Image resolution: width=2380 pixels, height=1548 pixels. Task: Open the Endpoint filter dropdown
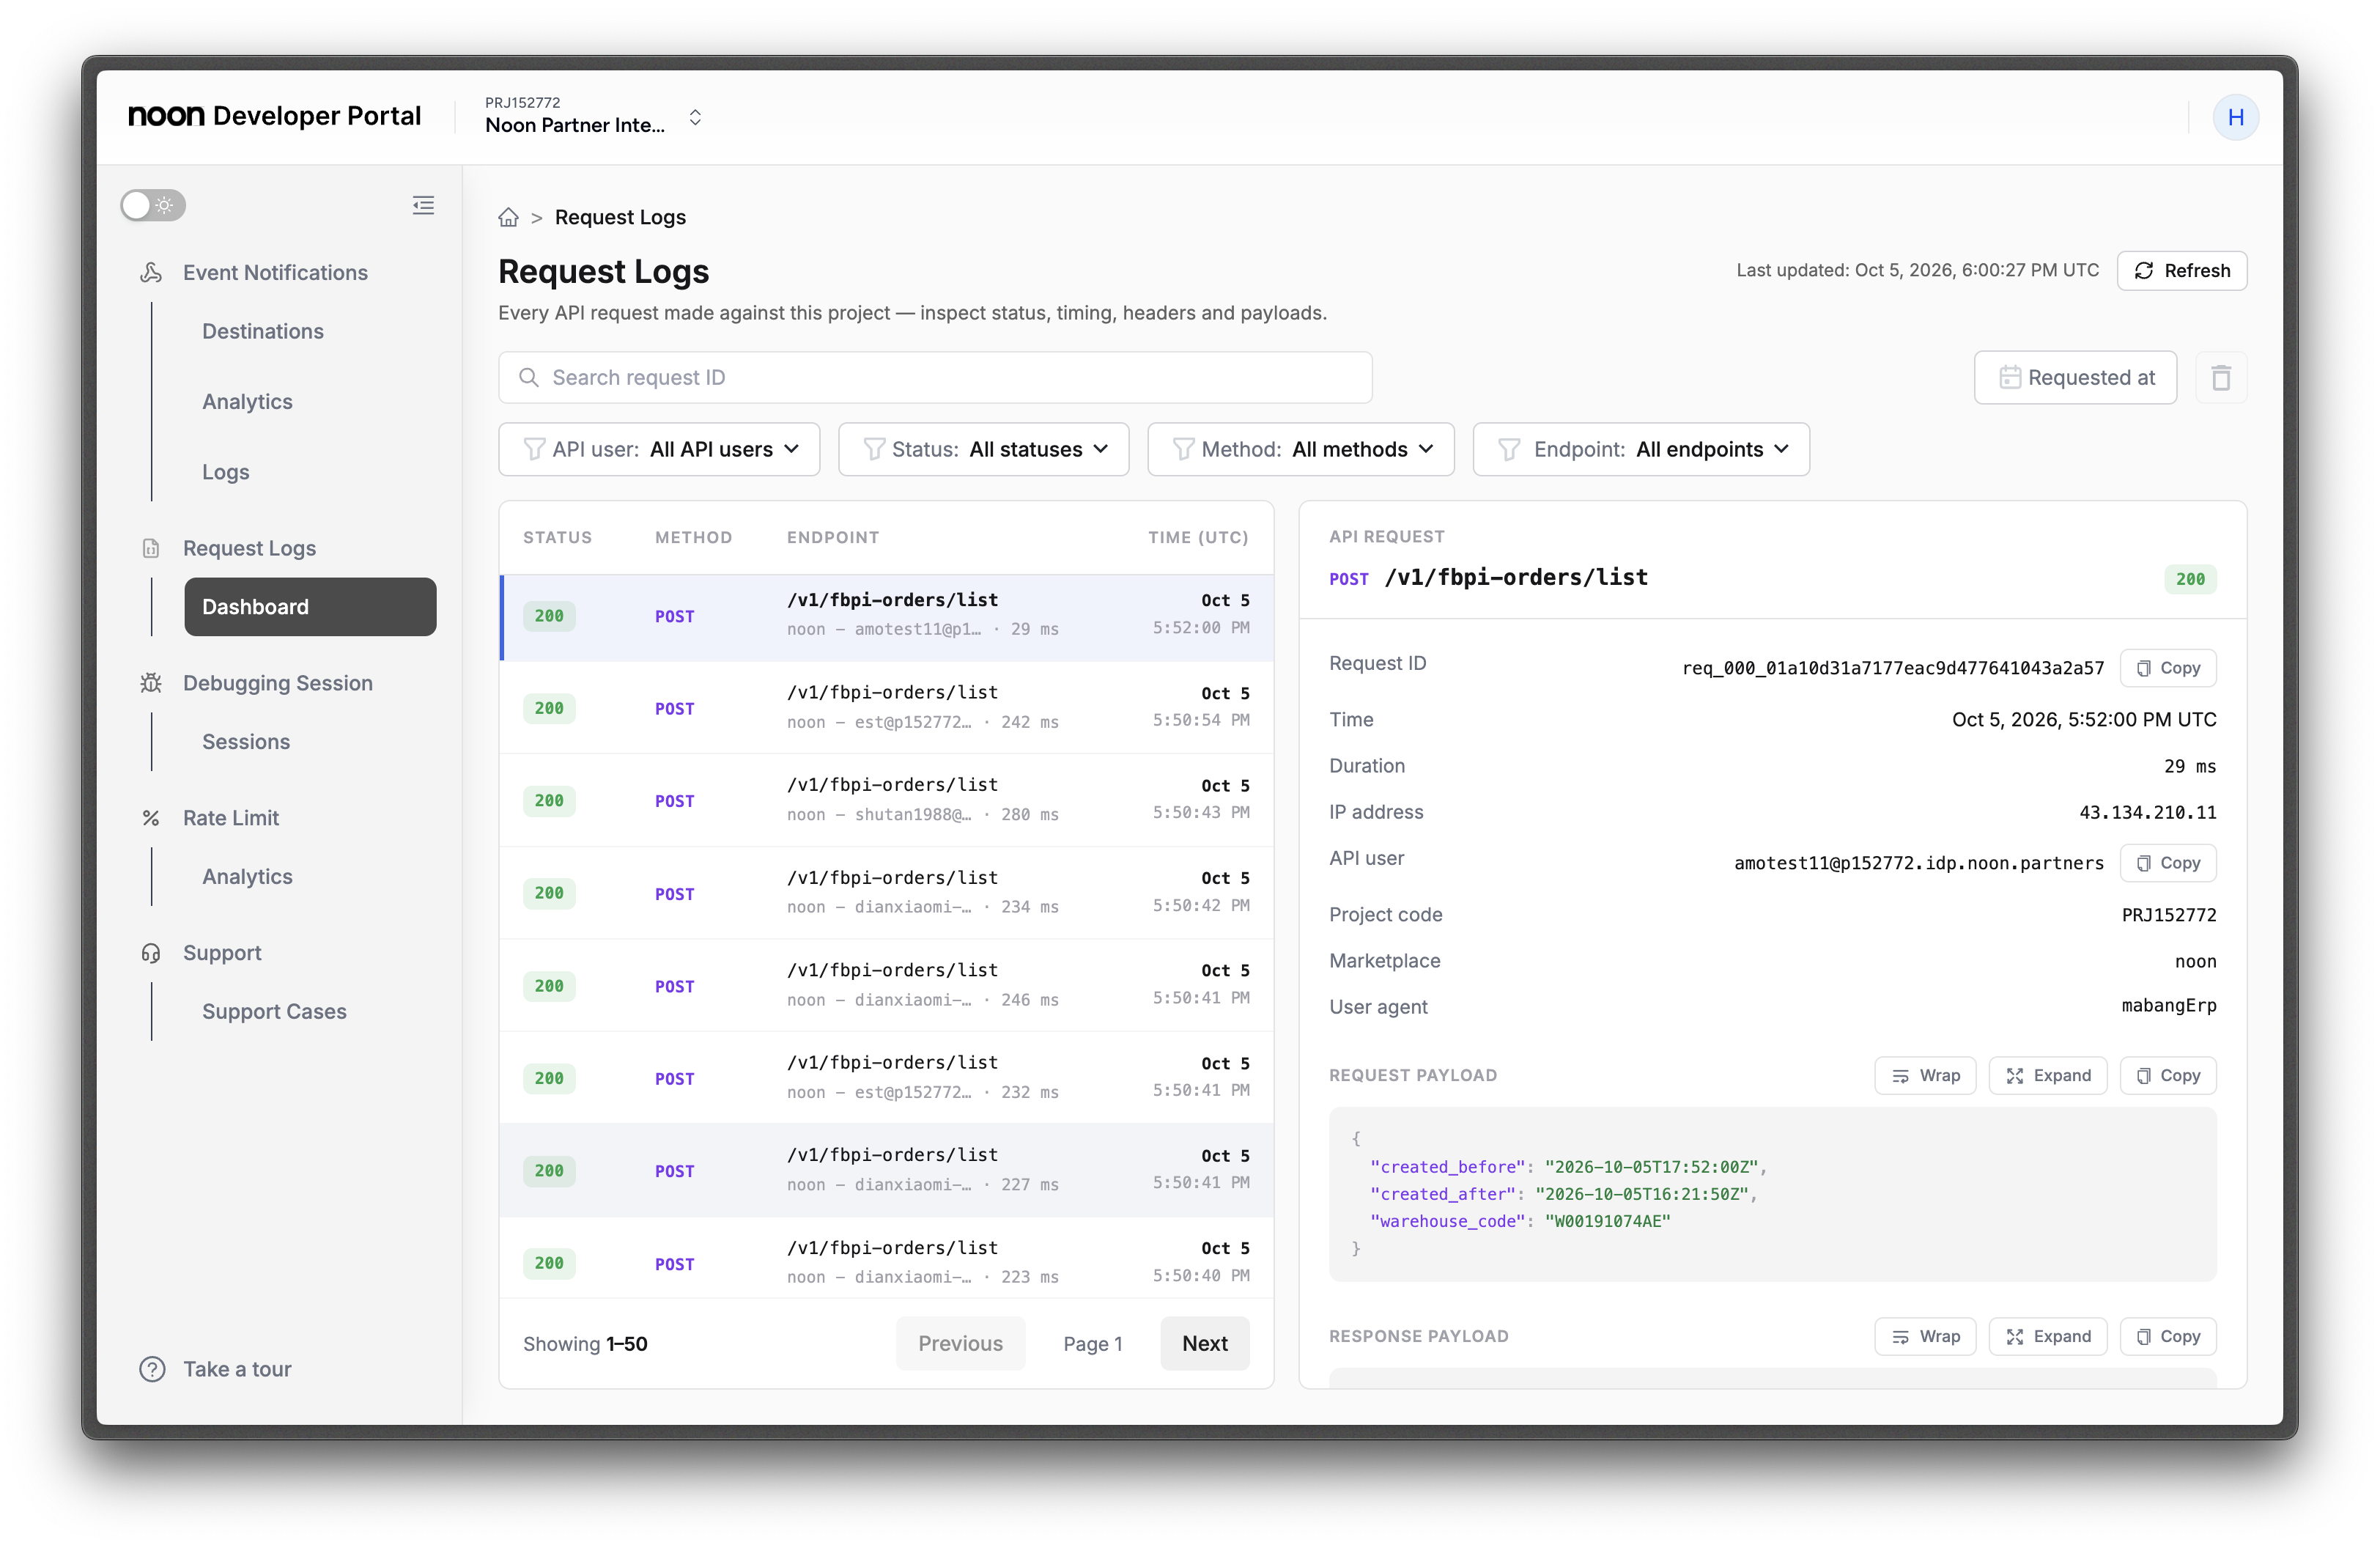[x=1641, y=449]
